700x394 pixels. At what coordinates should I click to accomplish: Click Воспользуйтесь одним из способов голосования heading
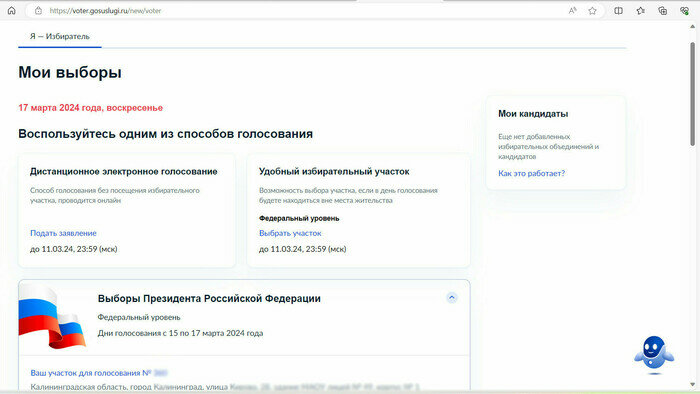165,134
